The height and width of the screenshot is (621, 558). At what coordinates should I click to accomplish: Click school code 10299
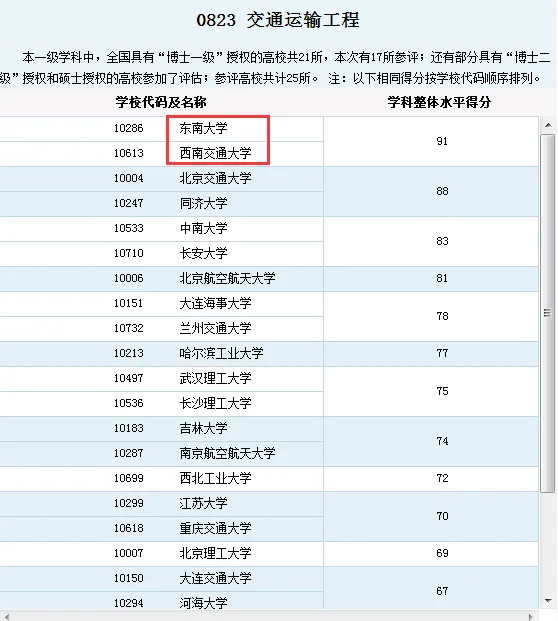click(129, 503)
